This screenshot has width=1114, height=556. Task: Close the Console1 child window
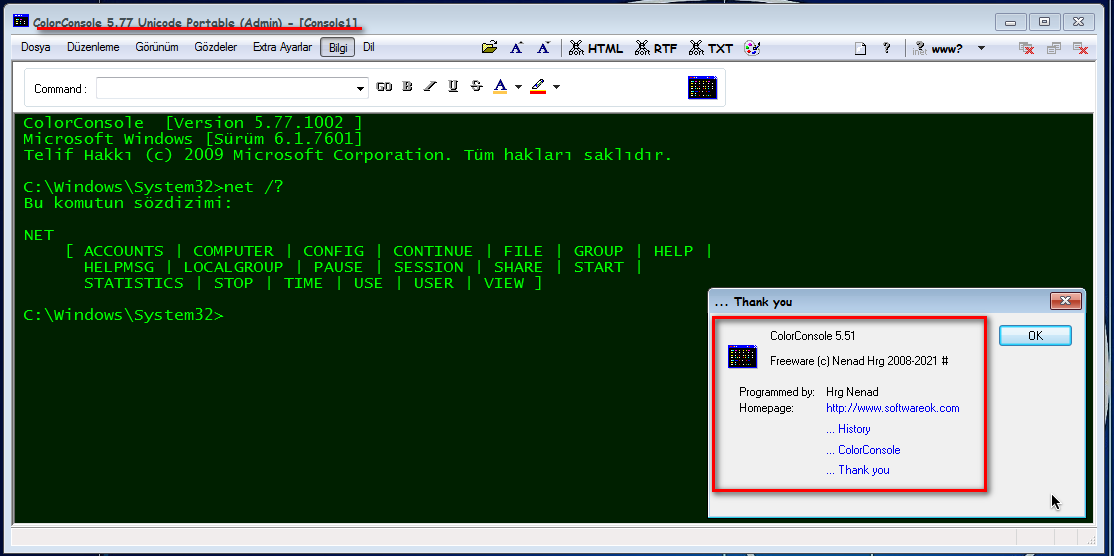tap(1081, 48)
